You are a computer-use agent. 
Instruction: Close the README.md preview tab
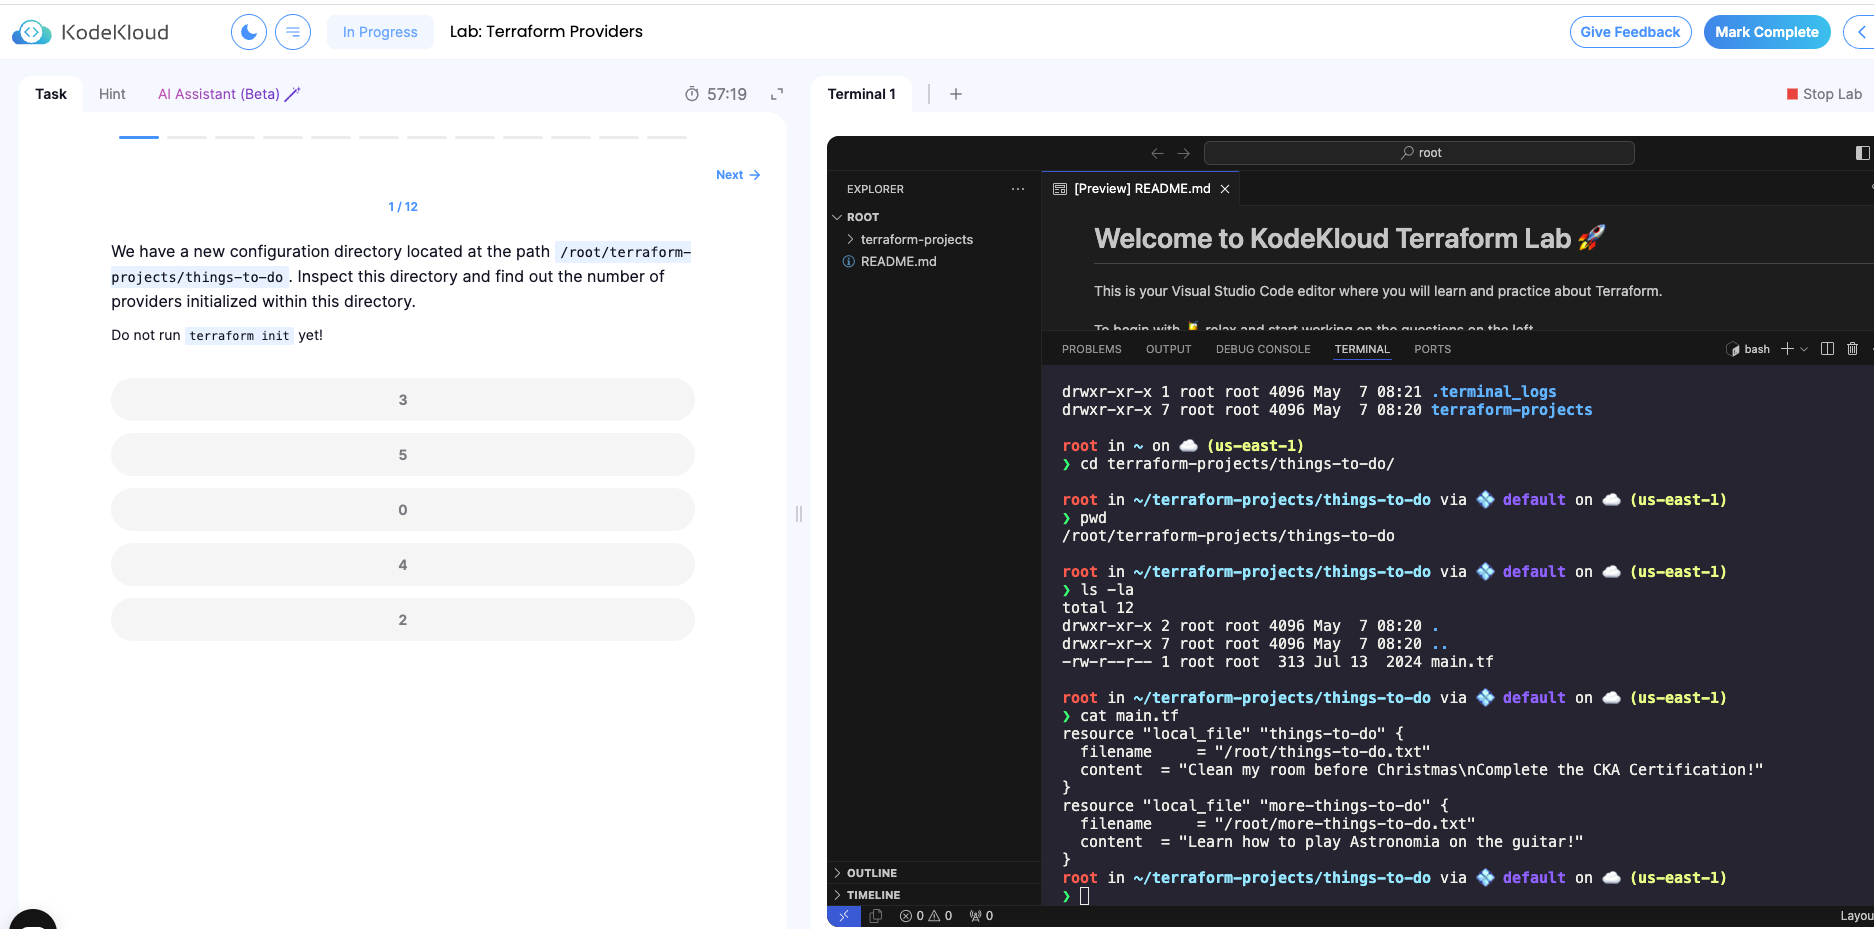[x=1225, y=189]
